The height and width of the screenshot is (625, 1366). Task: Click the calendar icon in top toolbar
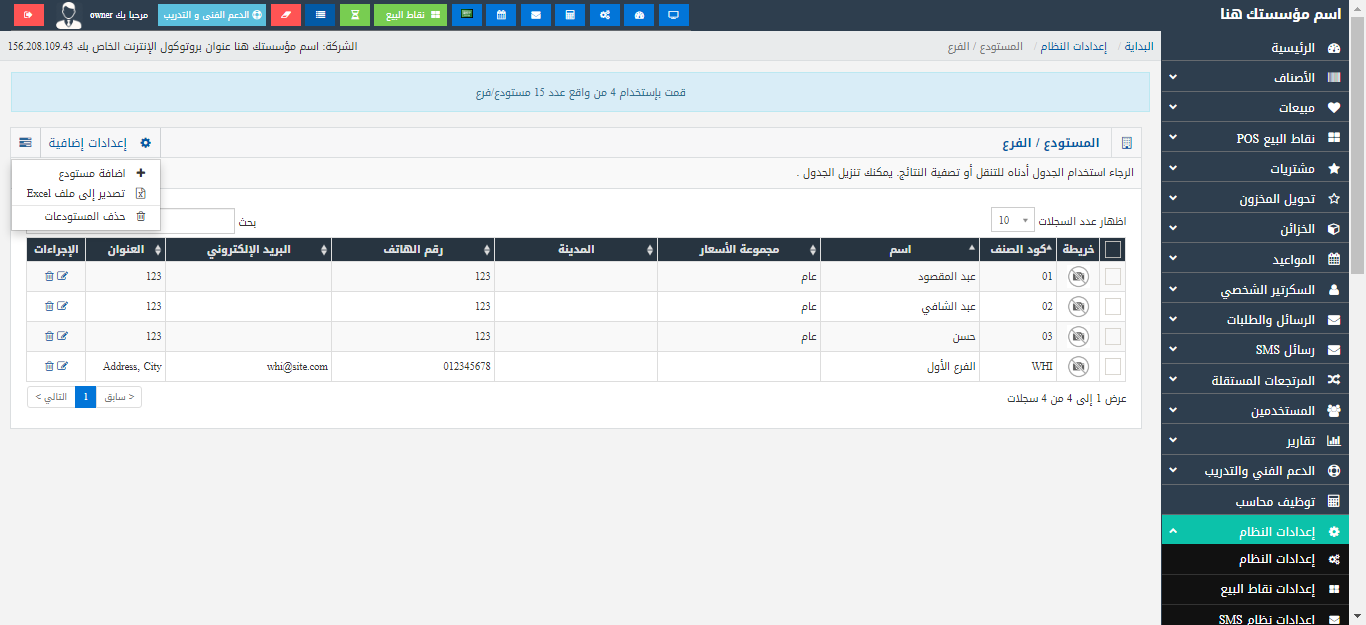pos(501,15)
